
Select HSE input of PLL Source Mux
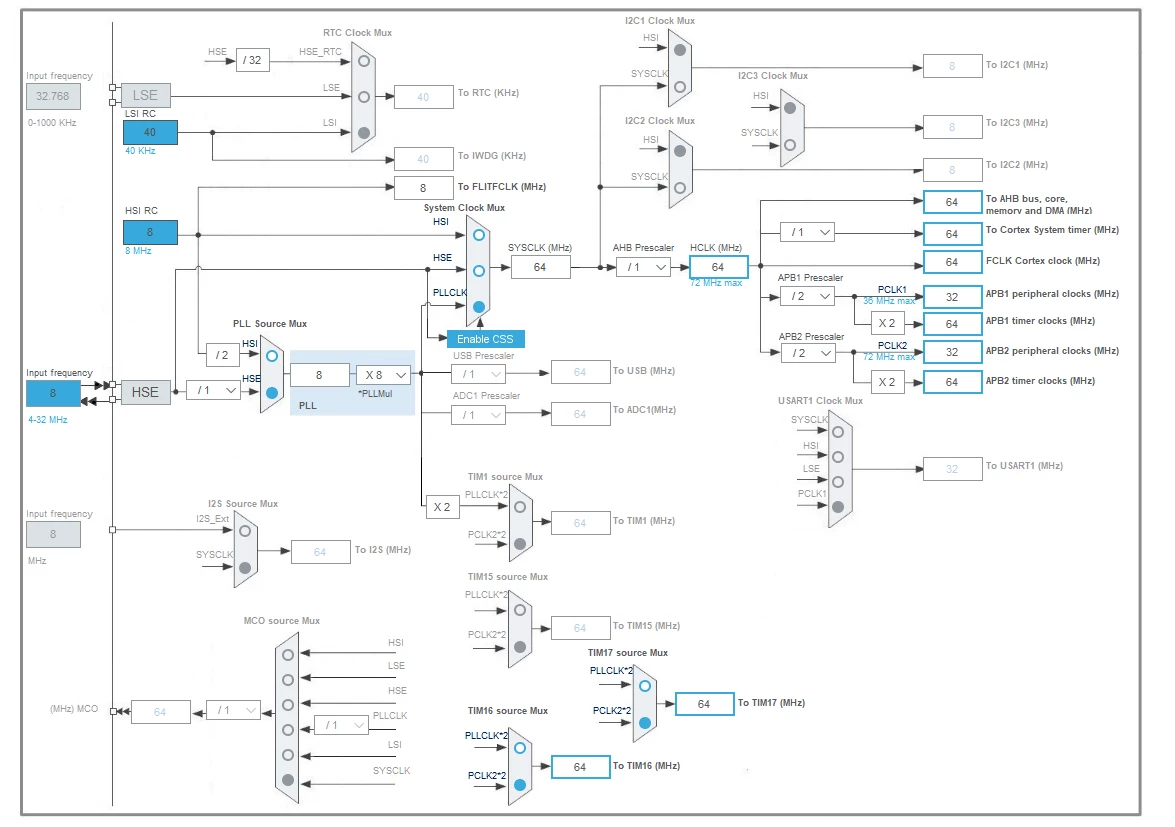pyautogui.click(x=272, y=393)
